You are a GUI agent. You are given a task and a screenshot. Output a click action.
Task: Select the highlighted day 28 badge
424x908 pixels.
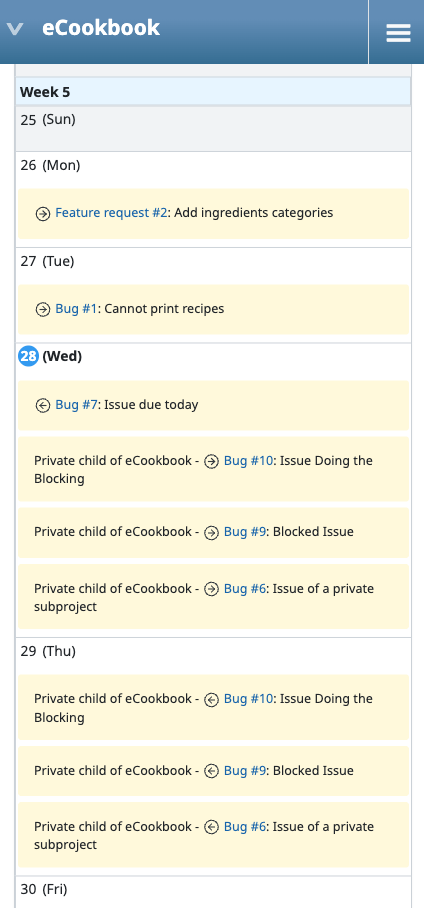point(28,356)
